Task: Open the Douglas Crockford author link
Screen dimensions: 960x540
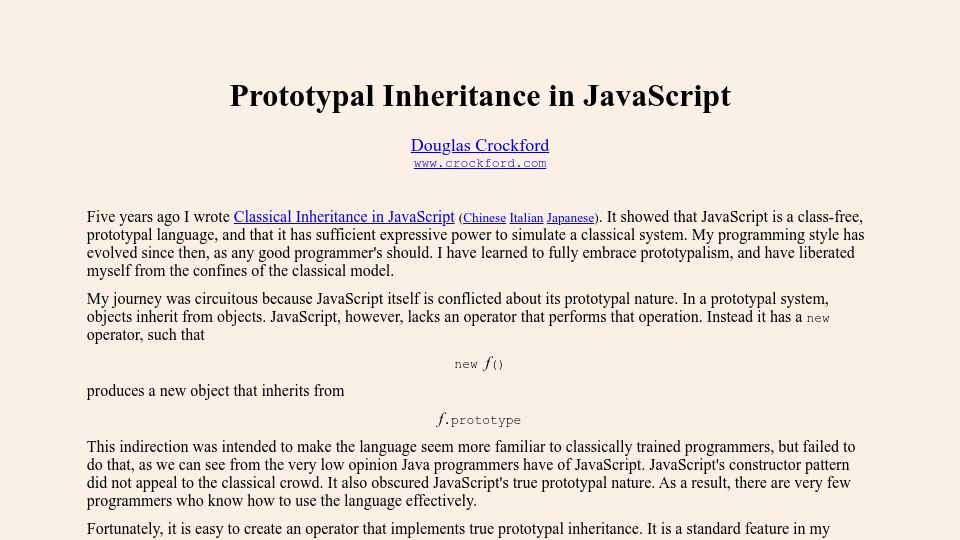Action: pyautogui.click(x=479, y=146)
